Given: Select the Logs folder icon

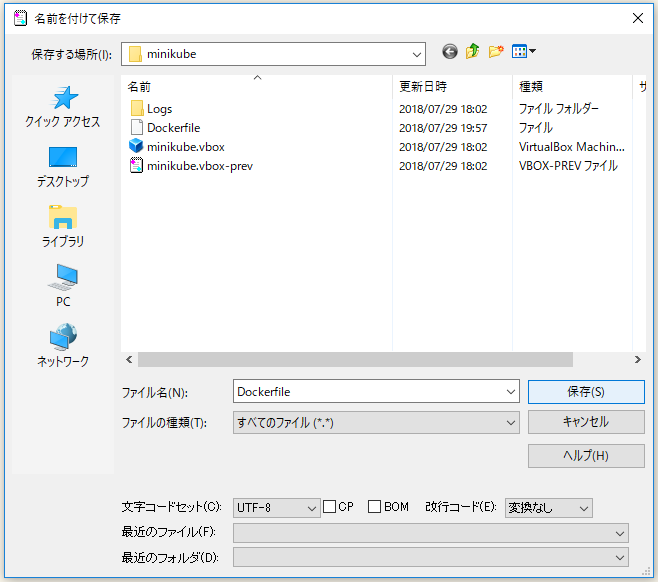Looking at the screenshot, I should [137, 109].
